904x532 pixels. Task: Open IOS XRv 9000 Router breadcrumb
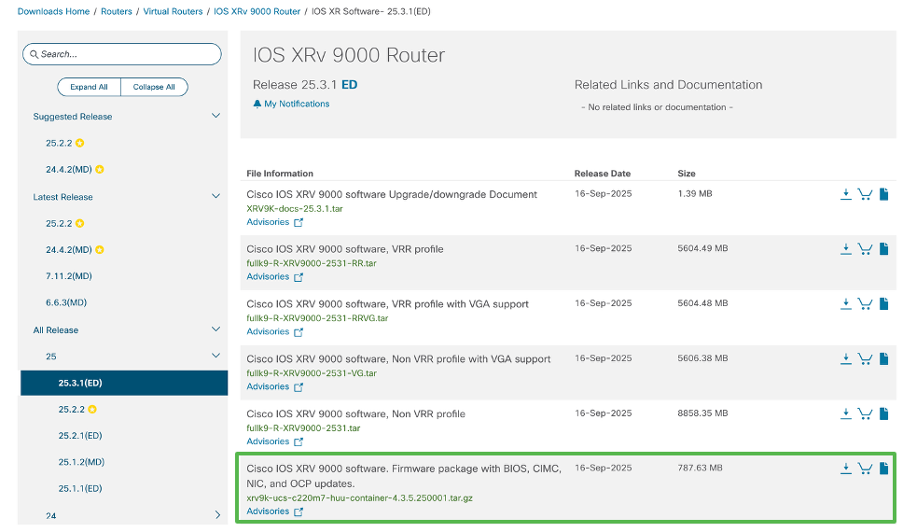click(x=257, y=12)
